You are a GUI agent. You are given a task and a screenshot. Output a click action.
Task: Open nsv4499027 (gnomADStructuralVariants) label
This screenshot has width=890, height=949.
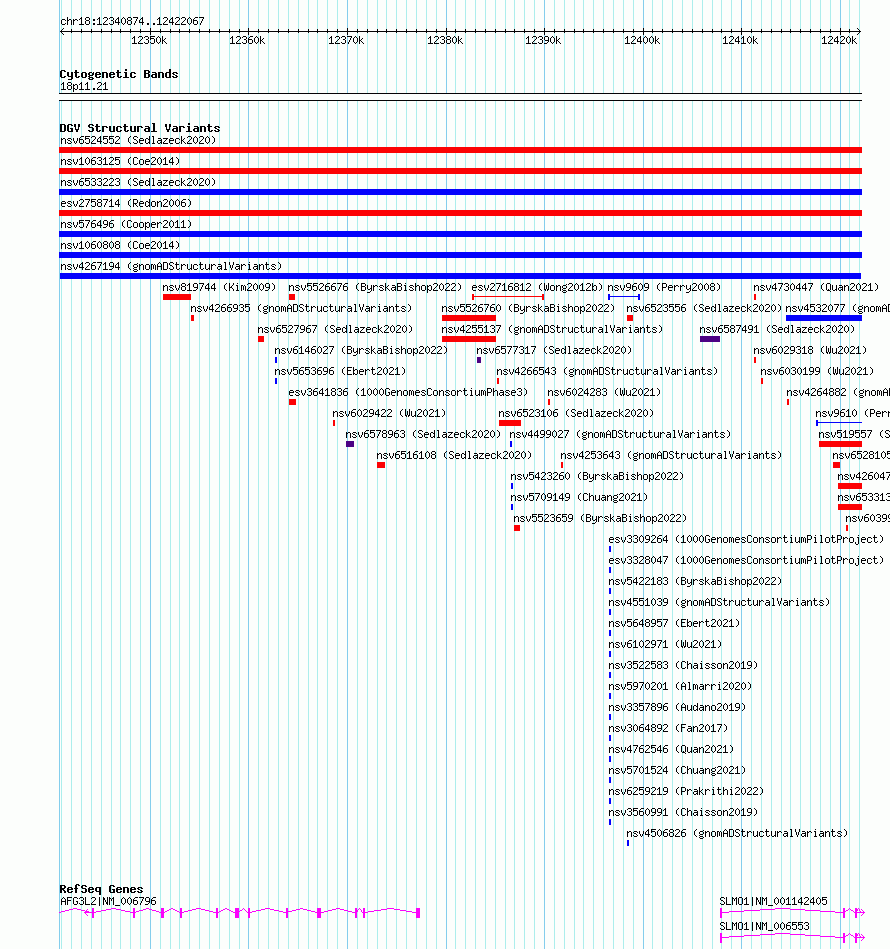[x=620, y=435]
